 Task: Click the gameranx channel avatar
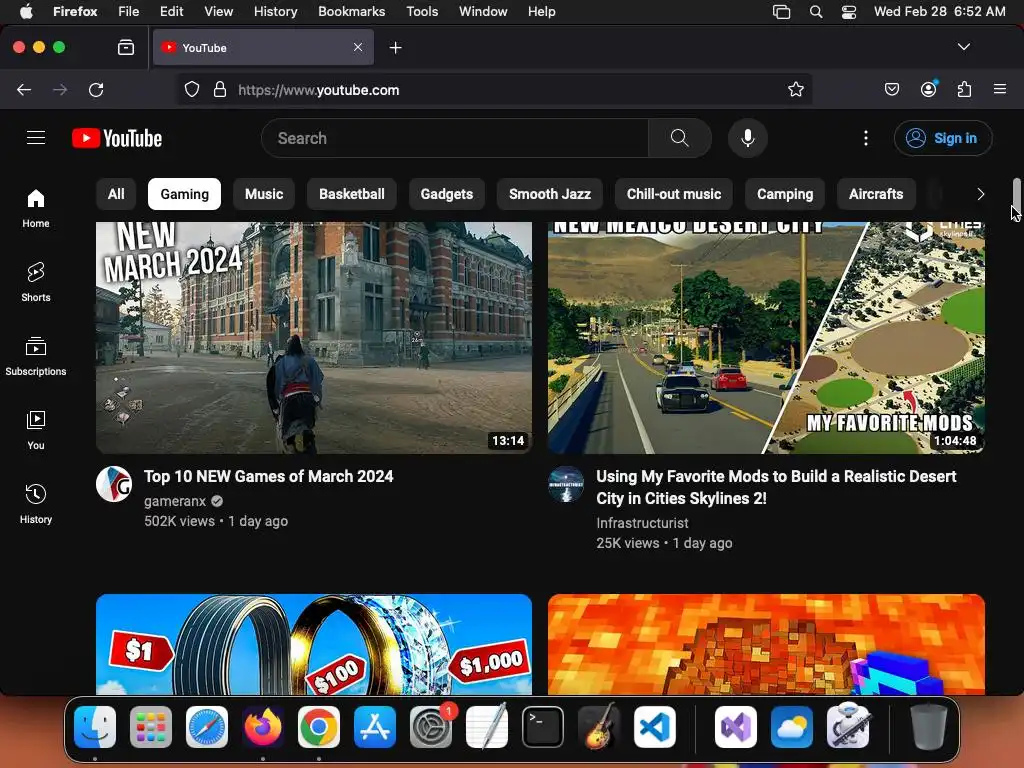(114, 484)
